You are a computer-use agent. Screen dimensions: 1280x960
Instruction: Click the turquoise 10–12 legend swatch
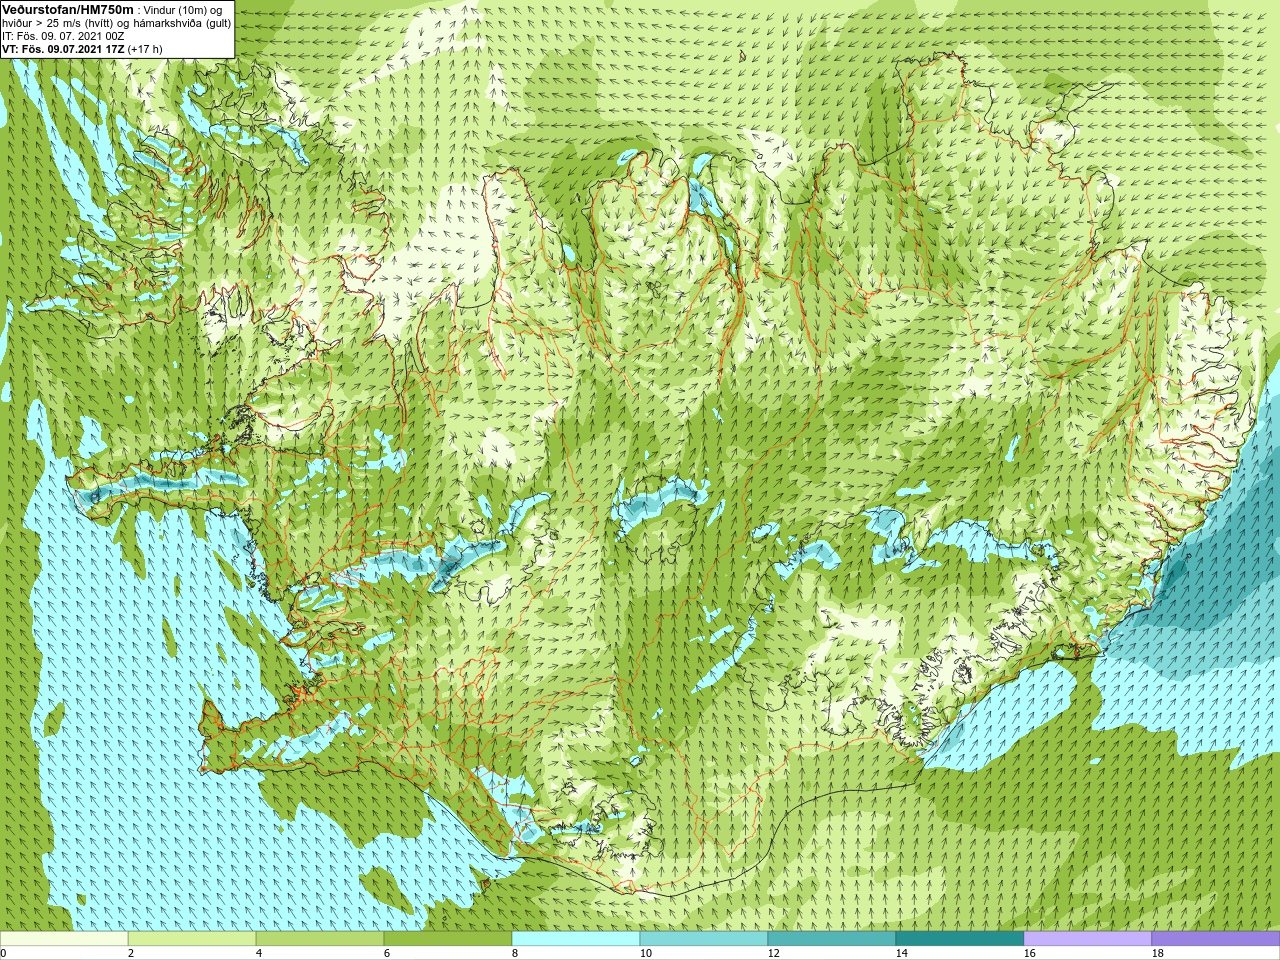[704, 939]
